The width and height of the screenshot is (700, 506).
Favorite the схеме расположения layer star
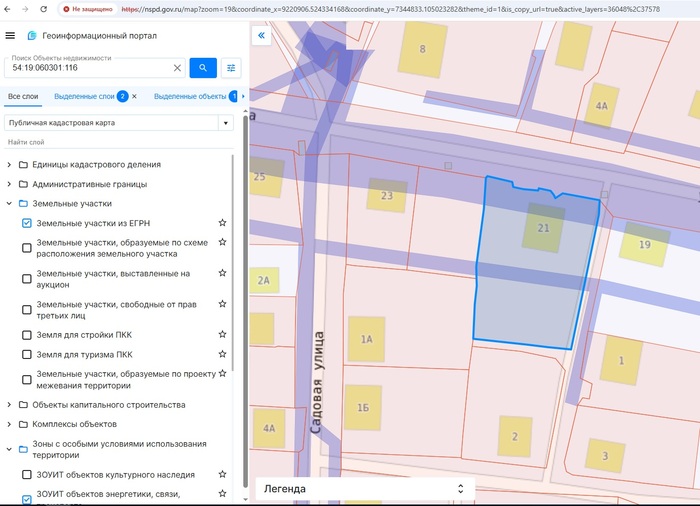[222, 242]
